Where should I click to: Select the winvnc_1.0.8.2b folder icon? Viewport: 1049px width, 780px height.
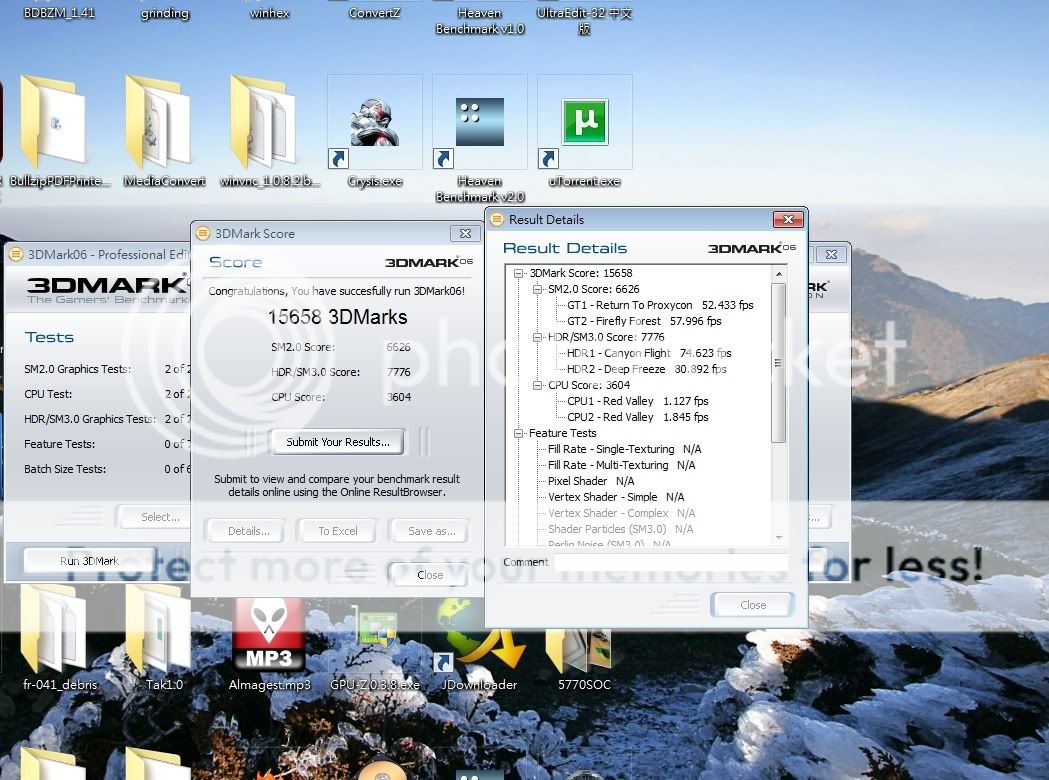[264, 121]
